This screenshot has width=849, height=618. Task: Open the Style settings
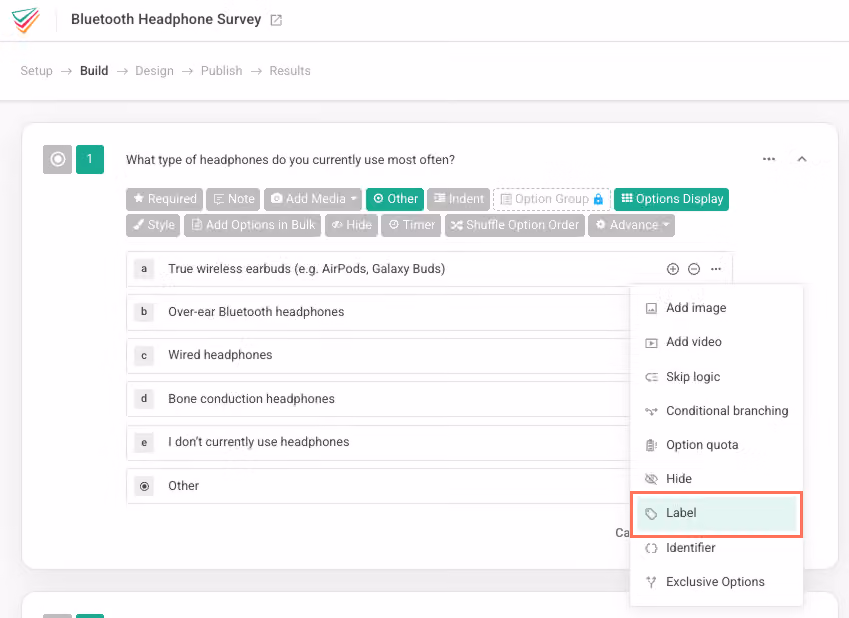coord(153,225)
